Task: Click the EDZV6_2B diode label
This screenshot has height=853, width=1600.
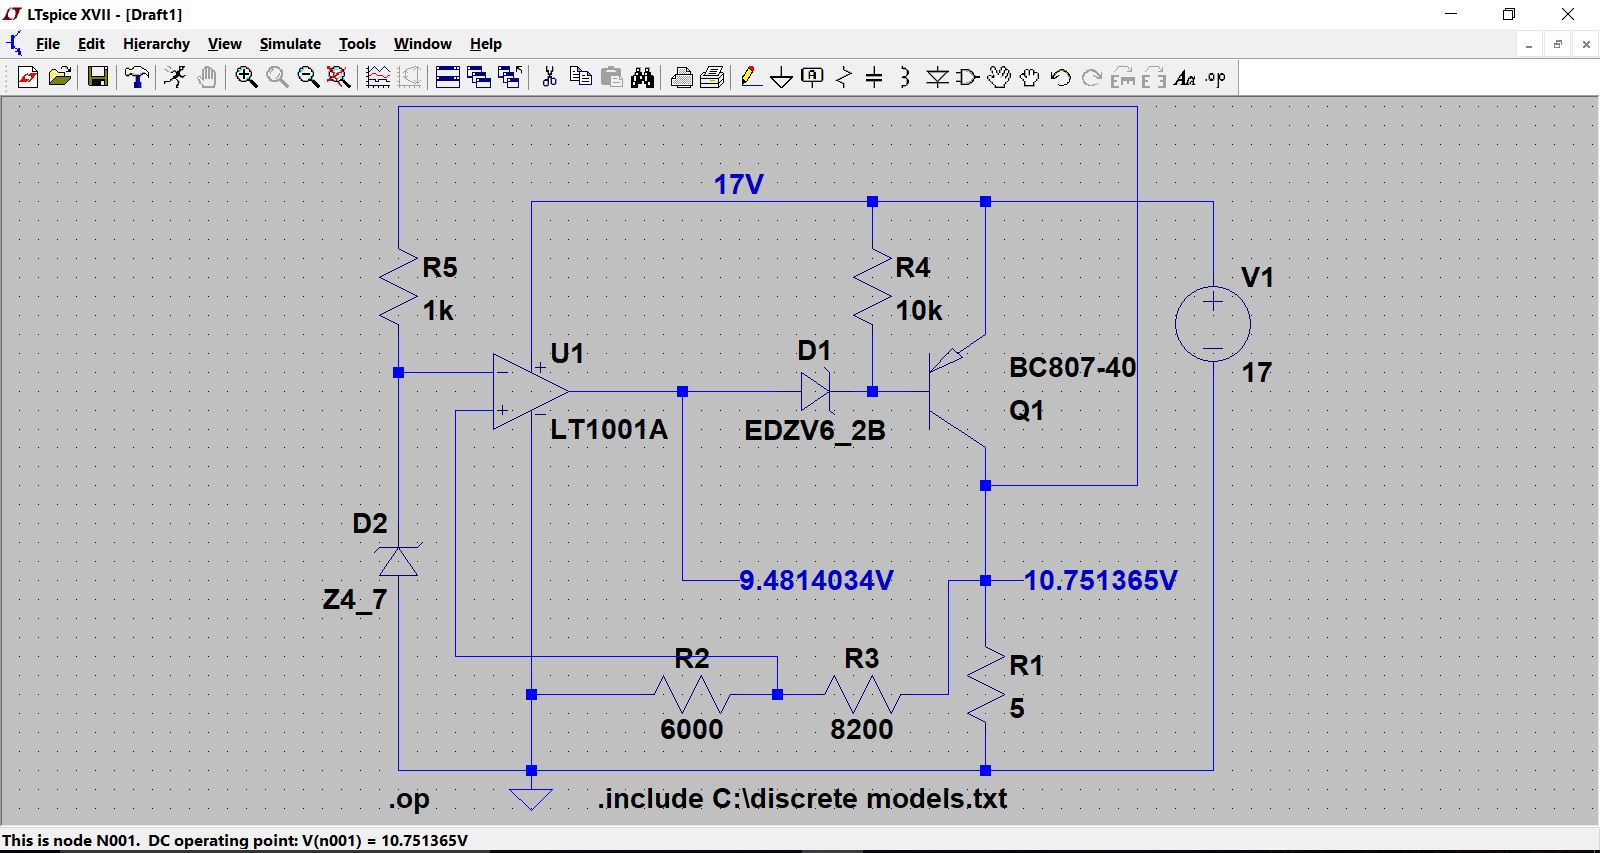Action: [815, 431]
